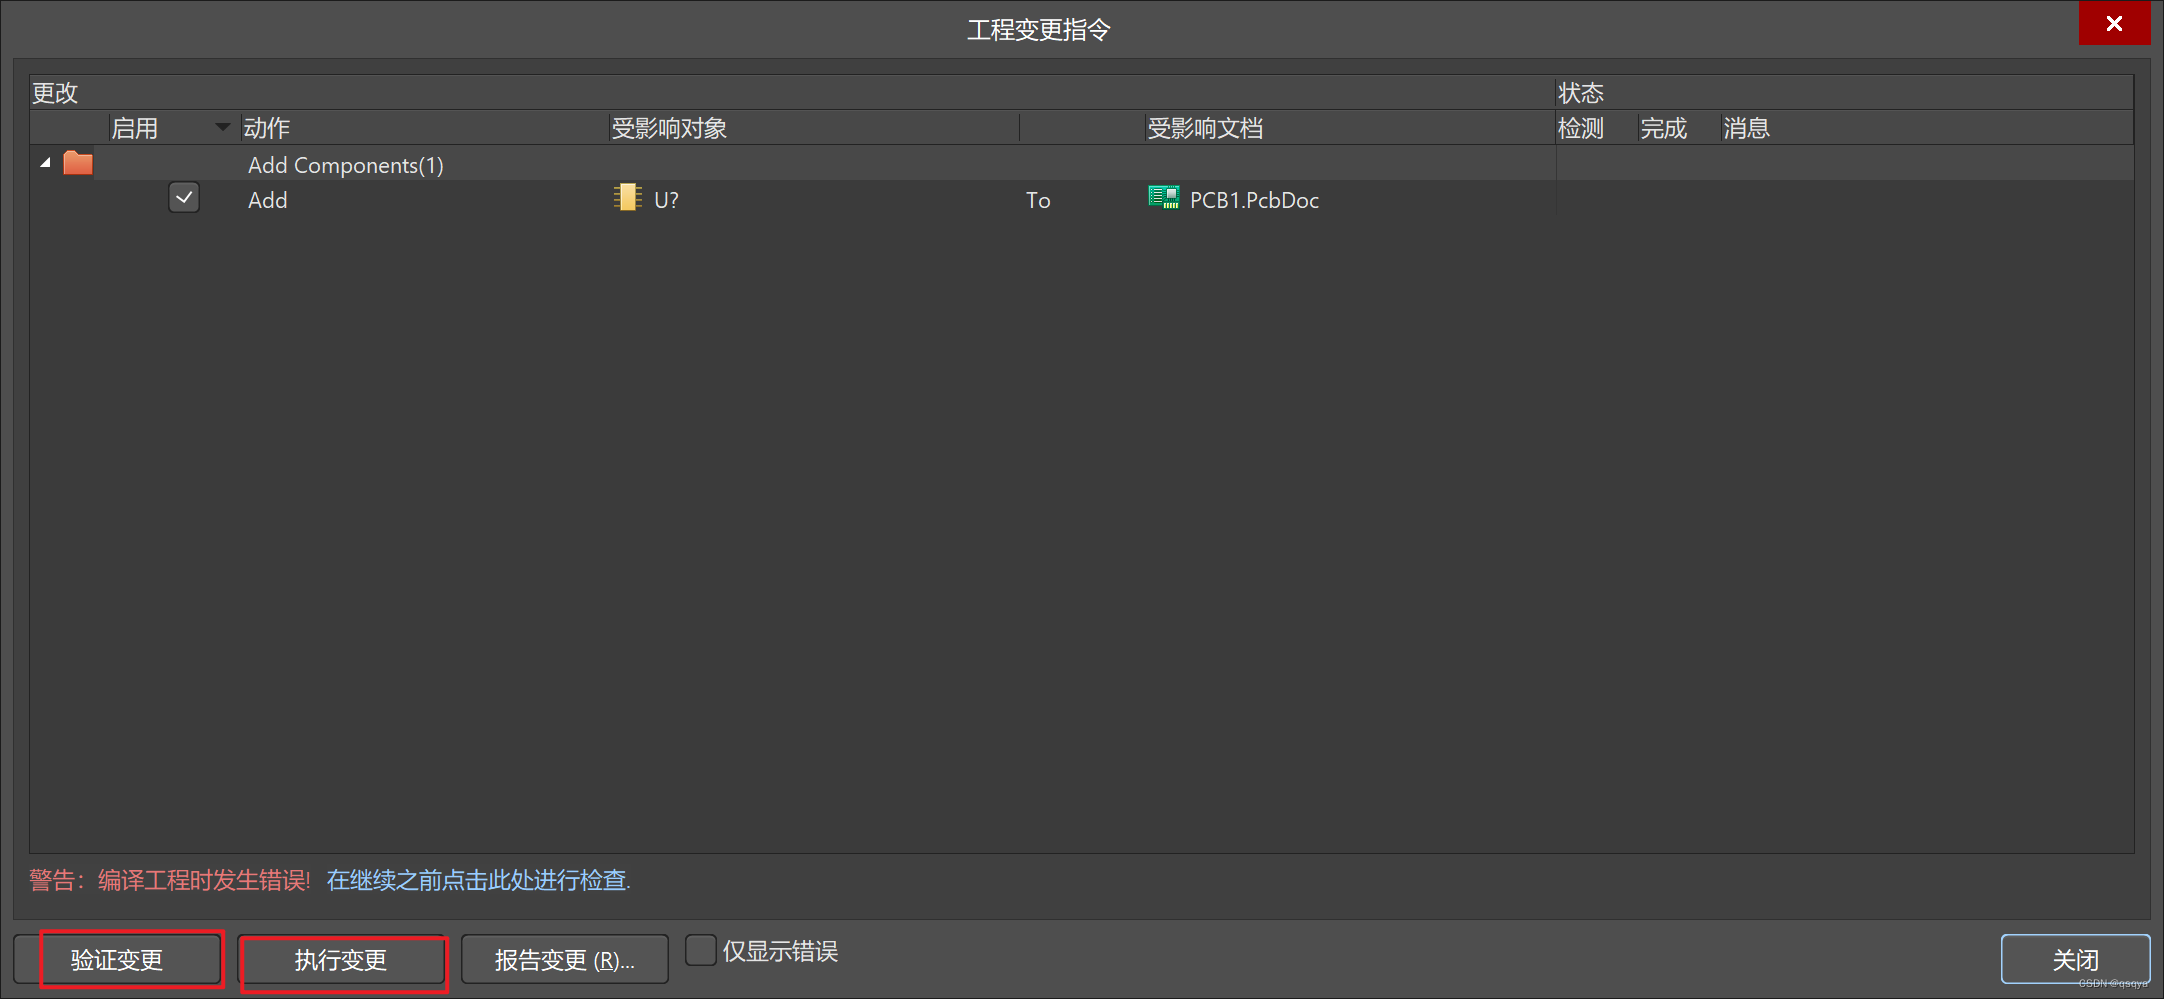2164x999 pixels.
Task: Select the U? object text
Action: coord(667,200)
